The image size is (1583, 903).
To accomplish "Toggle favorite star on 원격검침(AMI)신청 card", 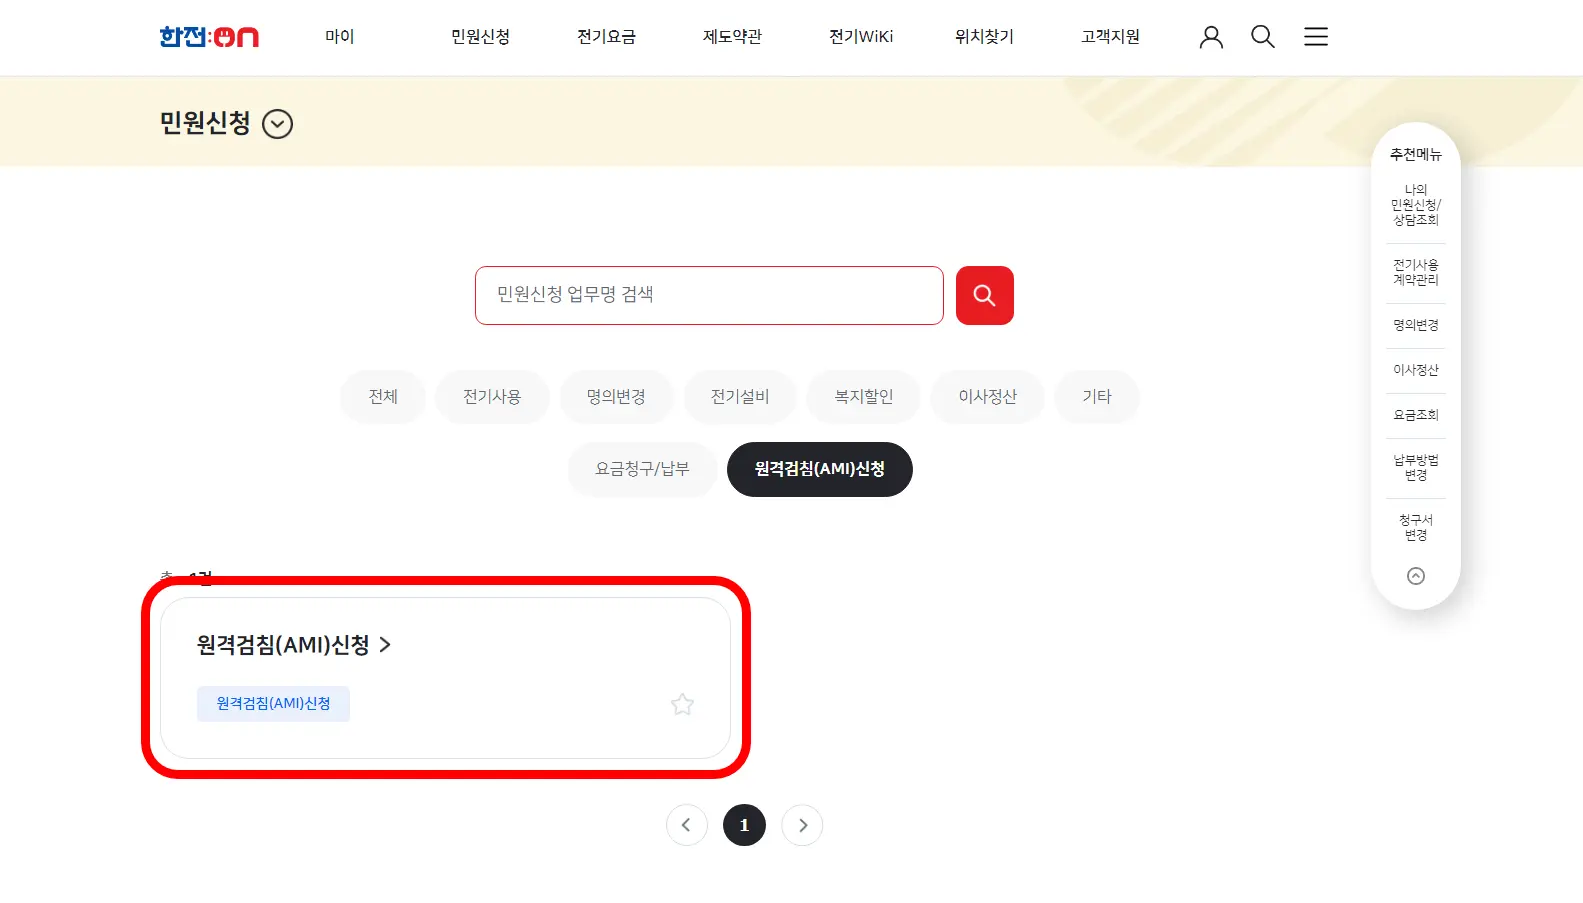I will [682, 704].
